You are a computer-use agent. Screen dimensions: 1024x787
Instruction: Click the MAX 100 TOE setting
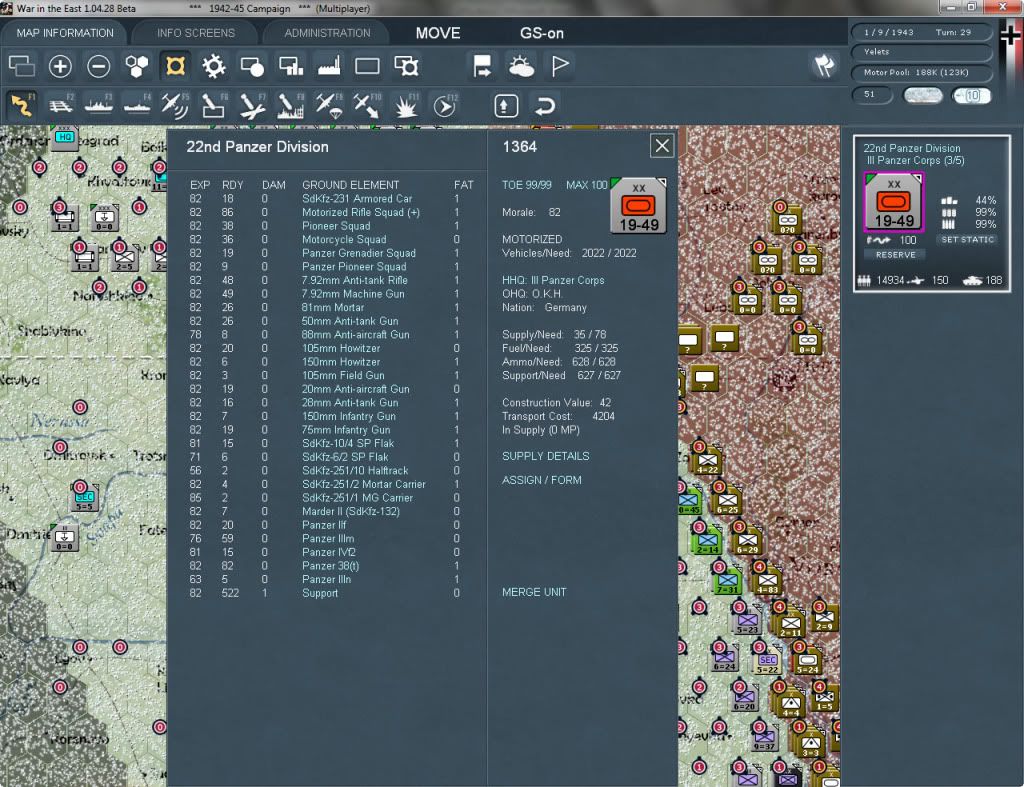(586, 185)
